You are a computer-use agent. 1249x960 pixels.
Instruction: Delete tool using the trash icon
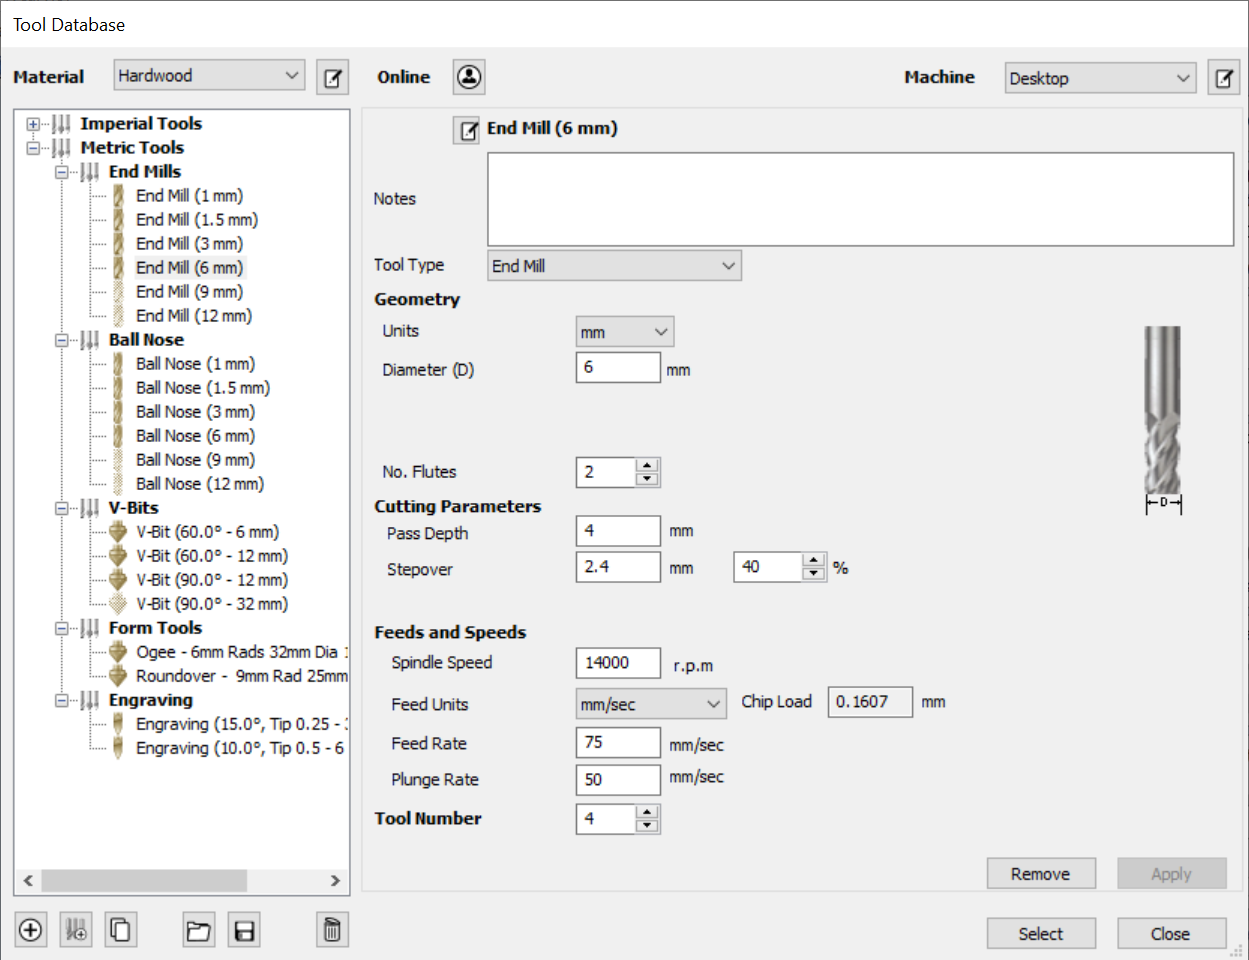pyautogui.click(x=332, y=930)
